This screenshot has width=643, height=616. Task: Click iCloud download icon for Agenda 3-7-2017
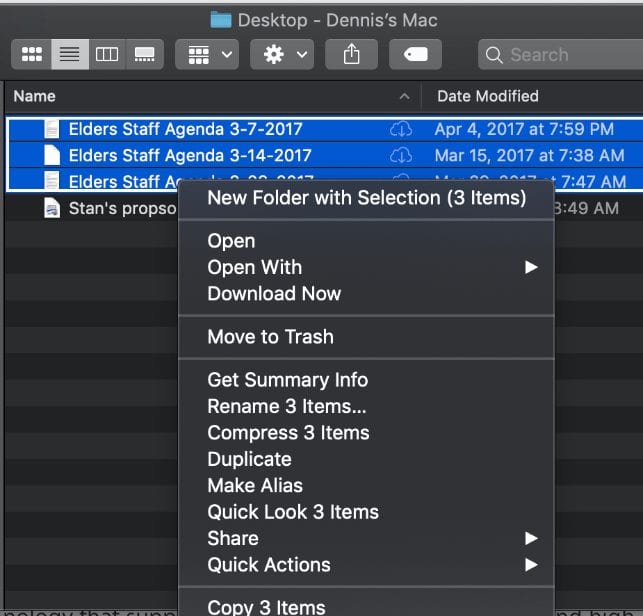tap(401, 129)
